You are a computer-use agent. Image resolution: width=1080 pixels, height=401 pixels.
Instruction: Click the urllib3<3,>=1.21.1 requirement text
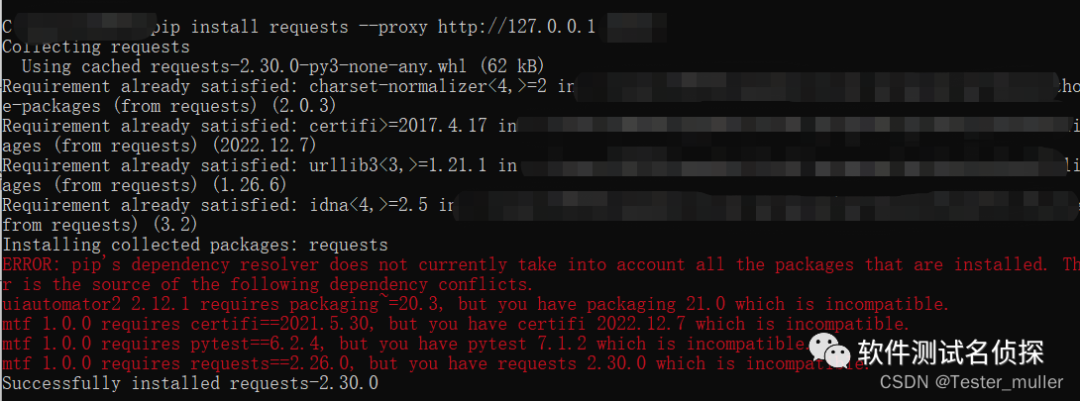tap(398, 166)
